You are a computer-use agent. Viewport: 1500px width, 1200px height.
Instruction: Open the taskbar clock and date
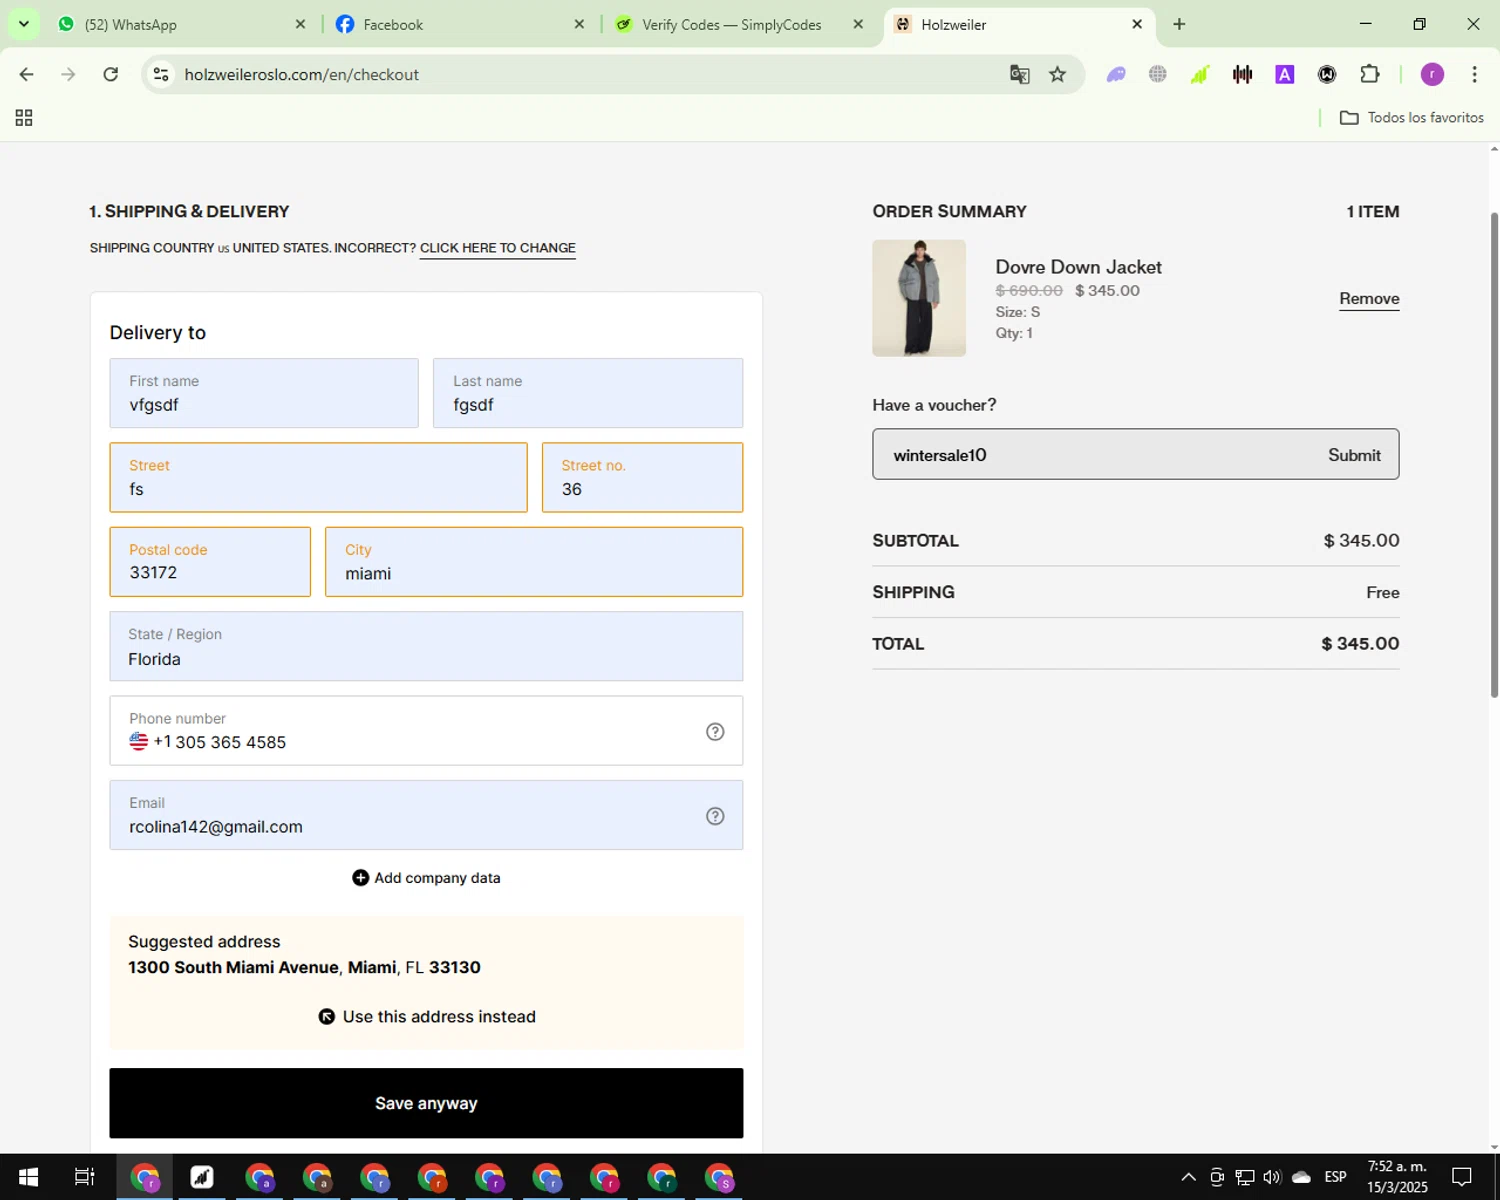coord(1397,1177)
